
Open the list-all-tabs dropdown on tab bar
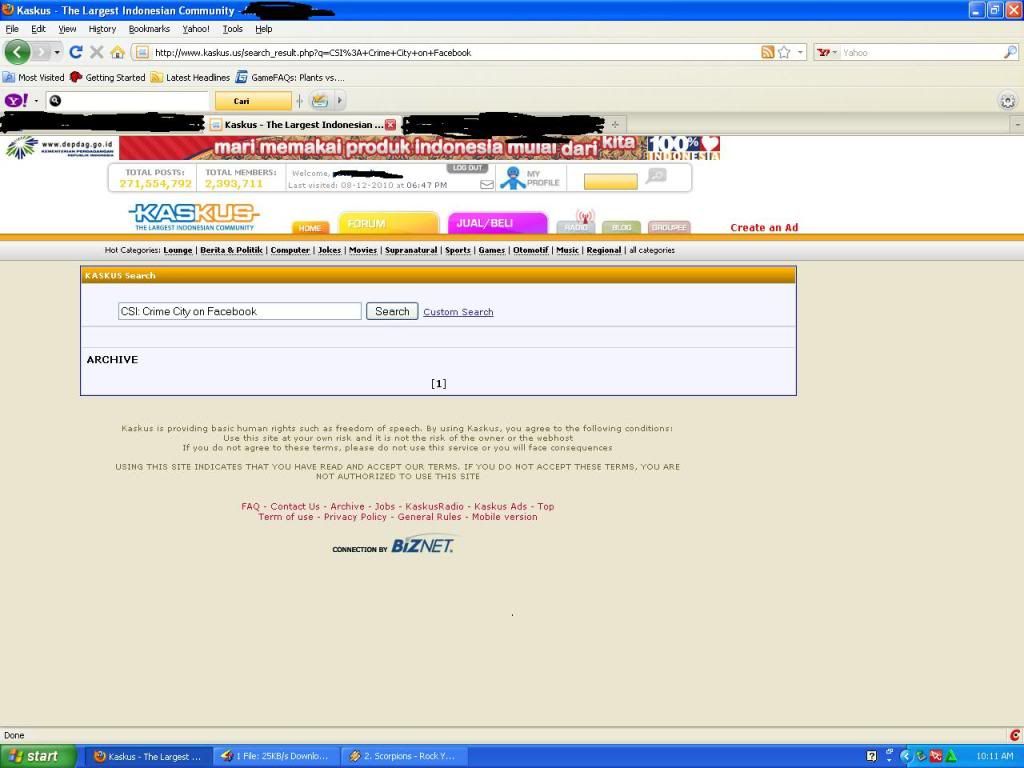point(1017,124)
